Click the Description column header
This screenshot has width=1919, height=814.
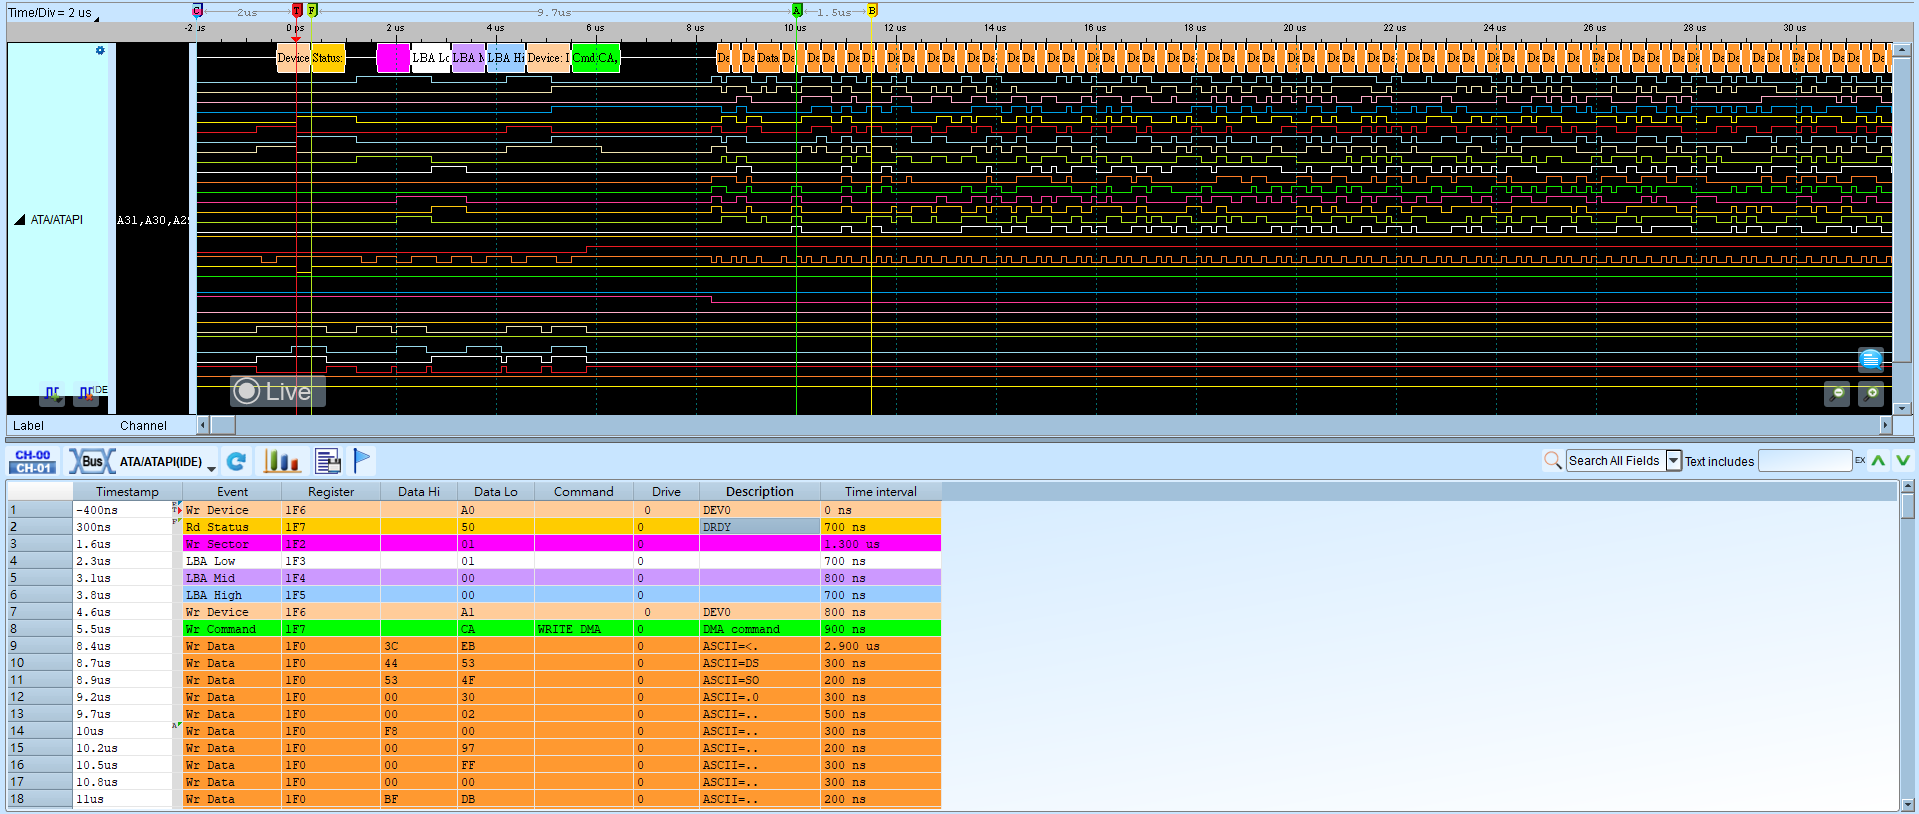(x=760, y=491)
